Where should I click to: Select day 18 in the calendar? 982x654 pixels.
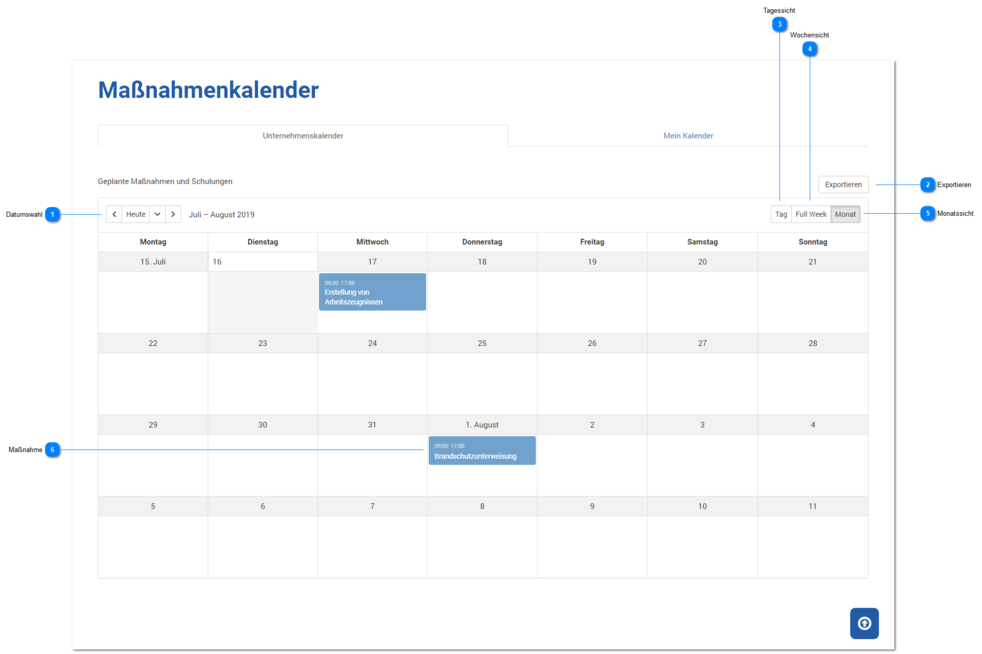[x=482, y=262]
